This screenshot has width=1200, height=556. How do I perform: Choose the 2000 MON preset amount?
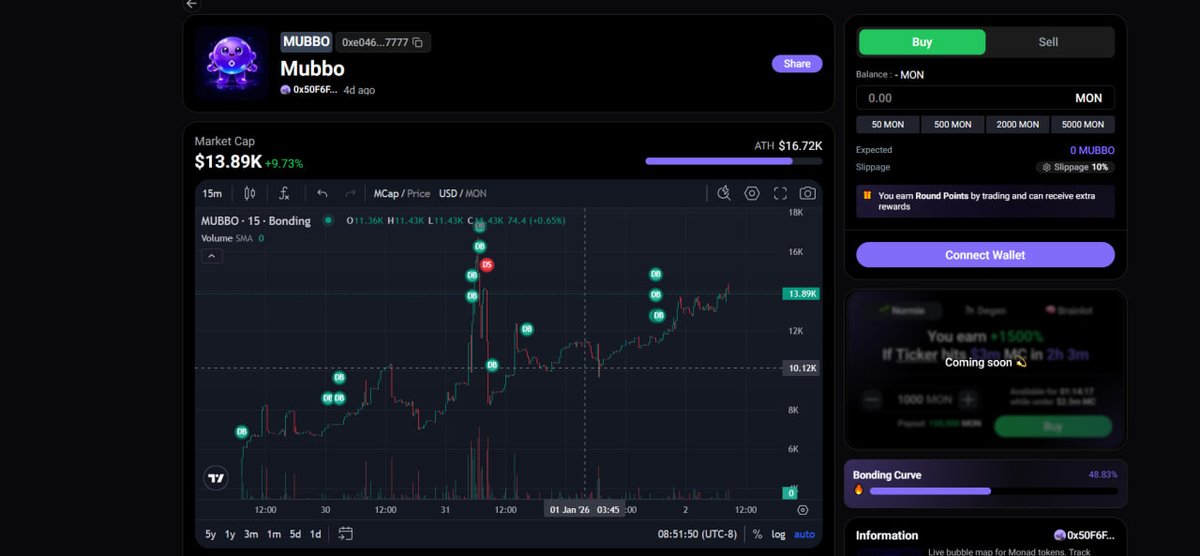(x=1017, y=124)
